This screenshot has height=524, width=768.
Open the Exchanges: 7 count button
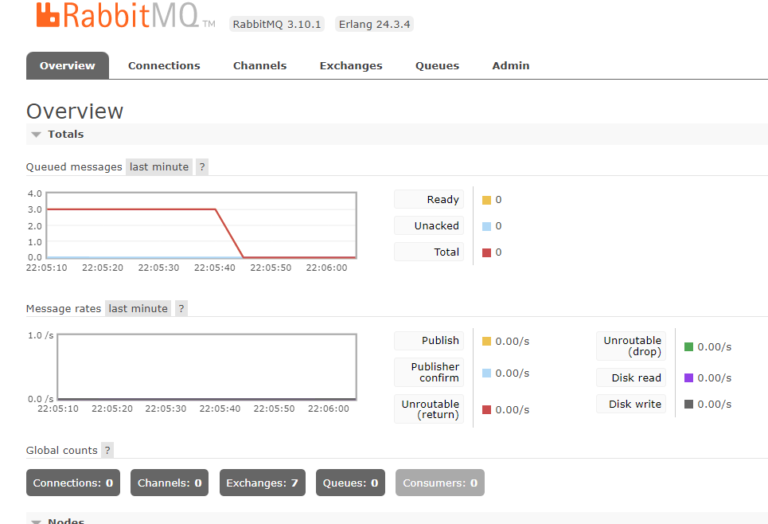pyautogui.click(x=262, y=483)
